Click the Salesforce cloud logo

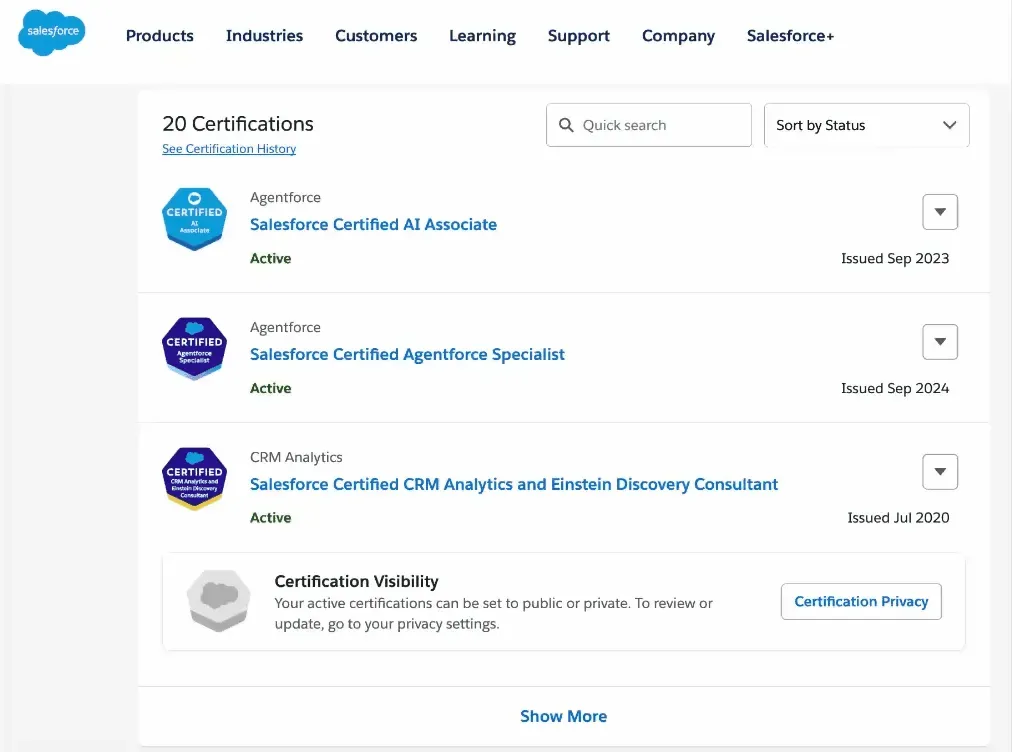pyautogui.click(x=52, y=32)
